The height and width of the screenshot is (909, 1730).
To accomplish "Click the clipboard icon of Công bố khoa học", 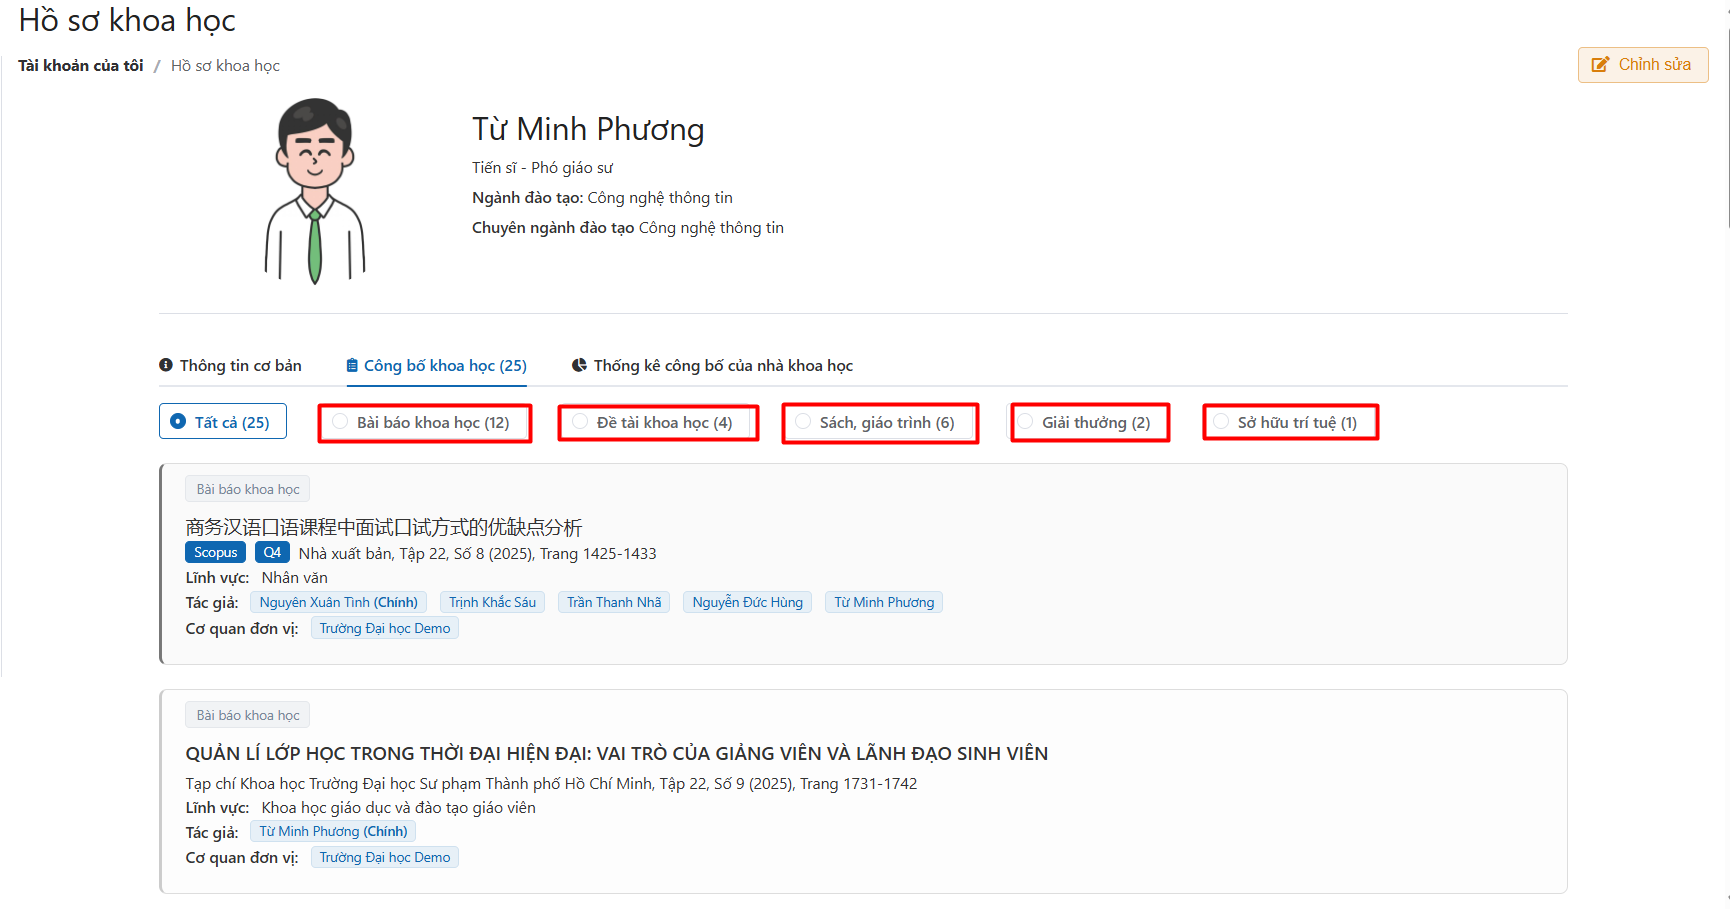I will click(x=352, y=366).
